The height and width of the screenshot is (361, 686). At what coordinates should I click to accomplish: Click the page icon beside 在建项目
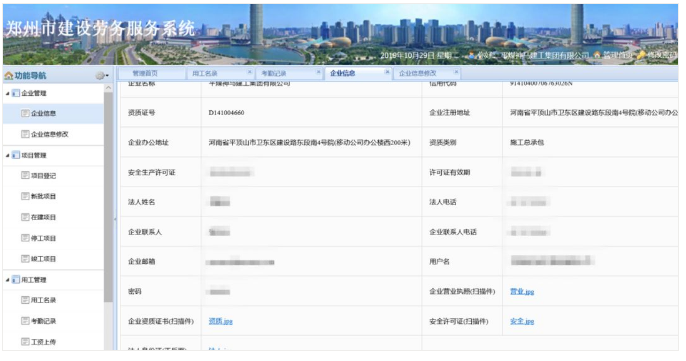point(25,217)
